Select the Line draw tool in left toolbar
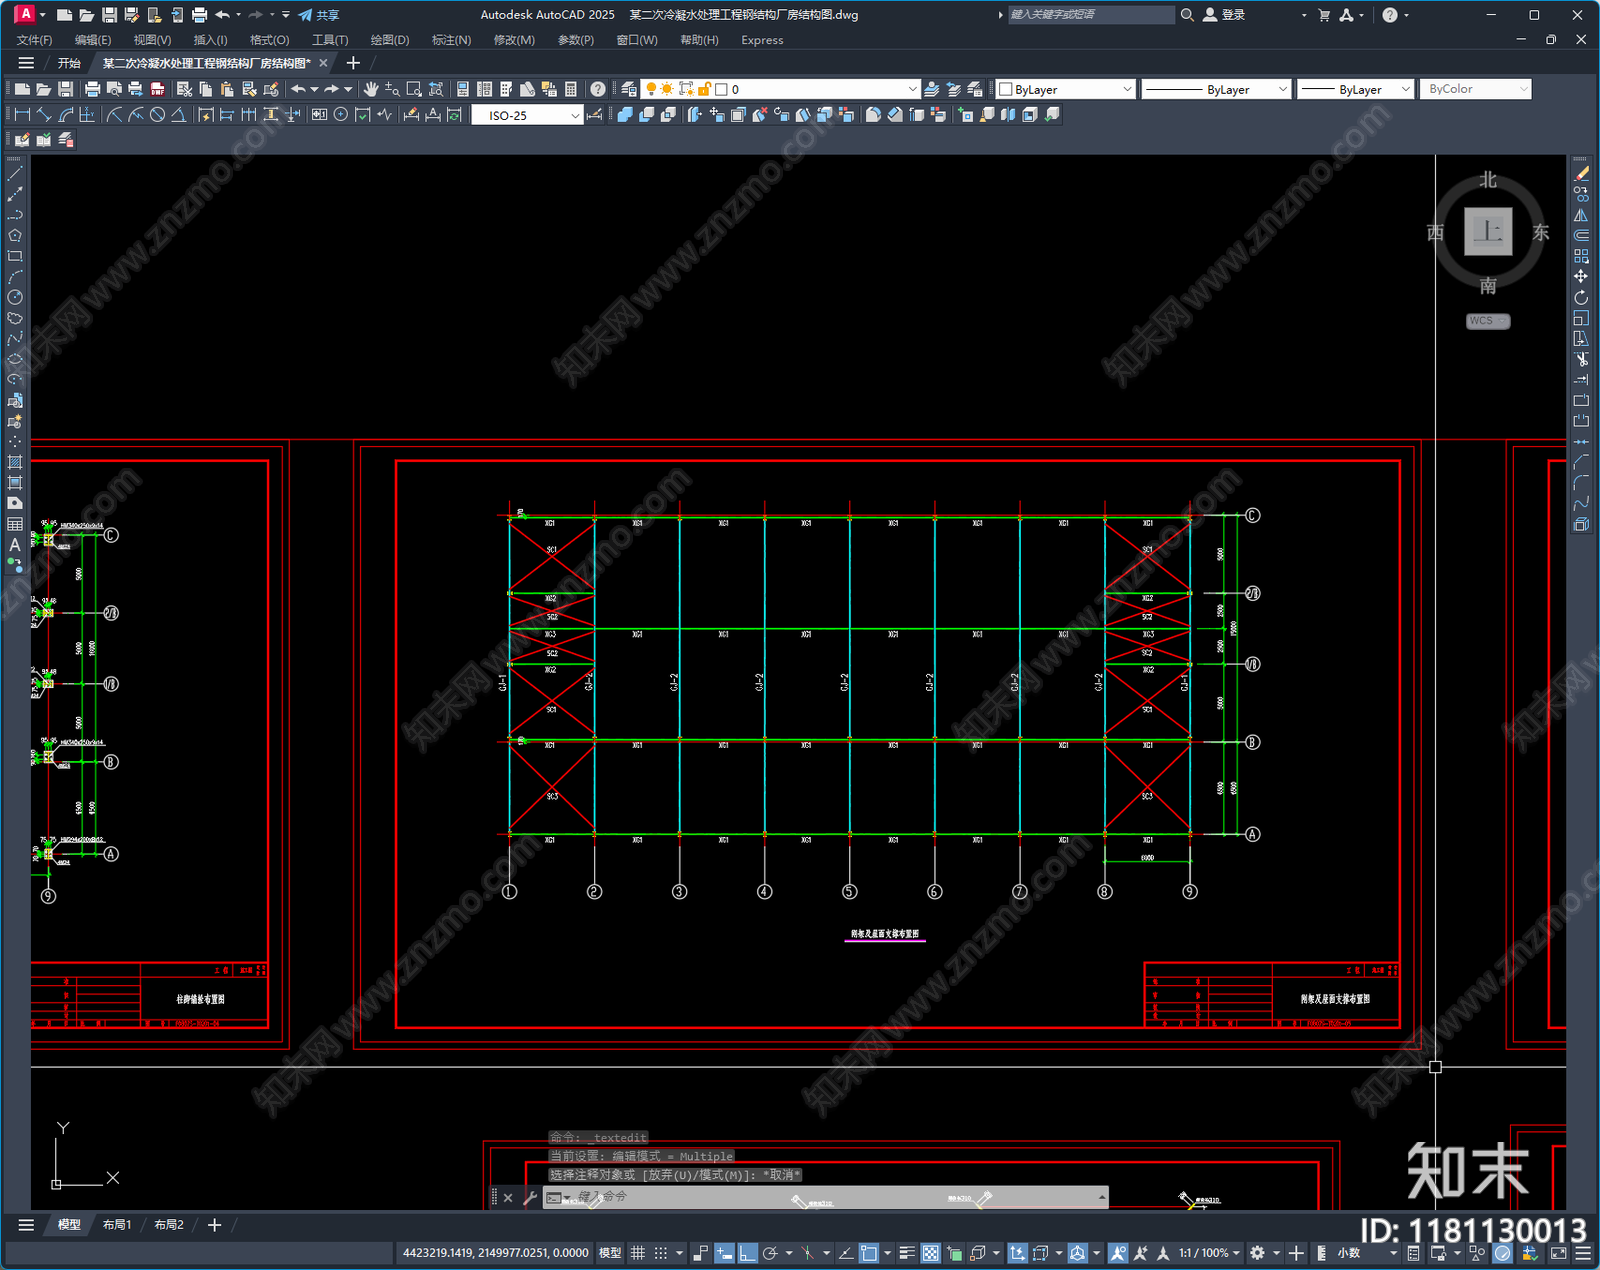Viewport: 1600px width, 1270px height. click(15, 174)
